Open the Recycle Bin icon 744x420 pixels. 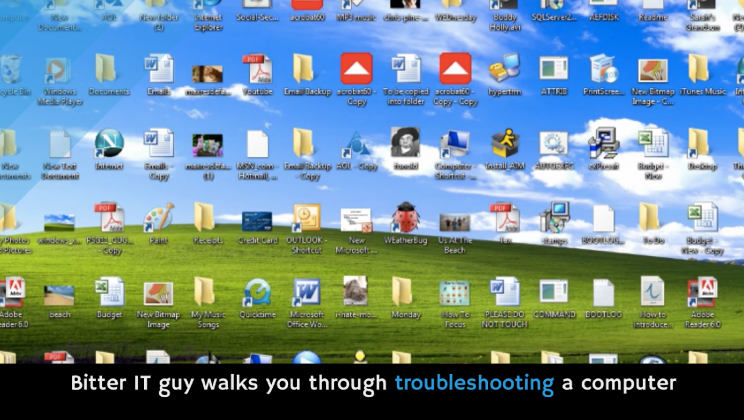coord(10,70)
